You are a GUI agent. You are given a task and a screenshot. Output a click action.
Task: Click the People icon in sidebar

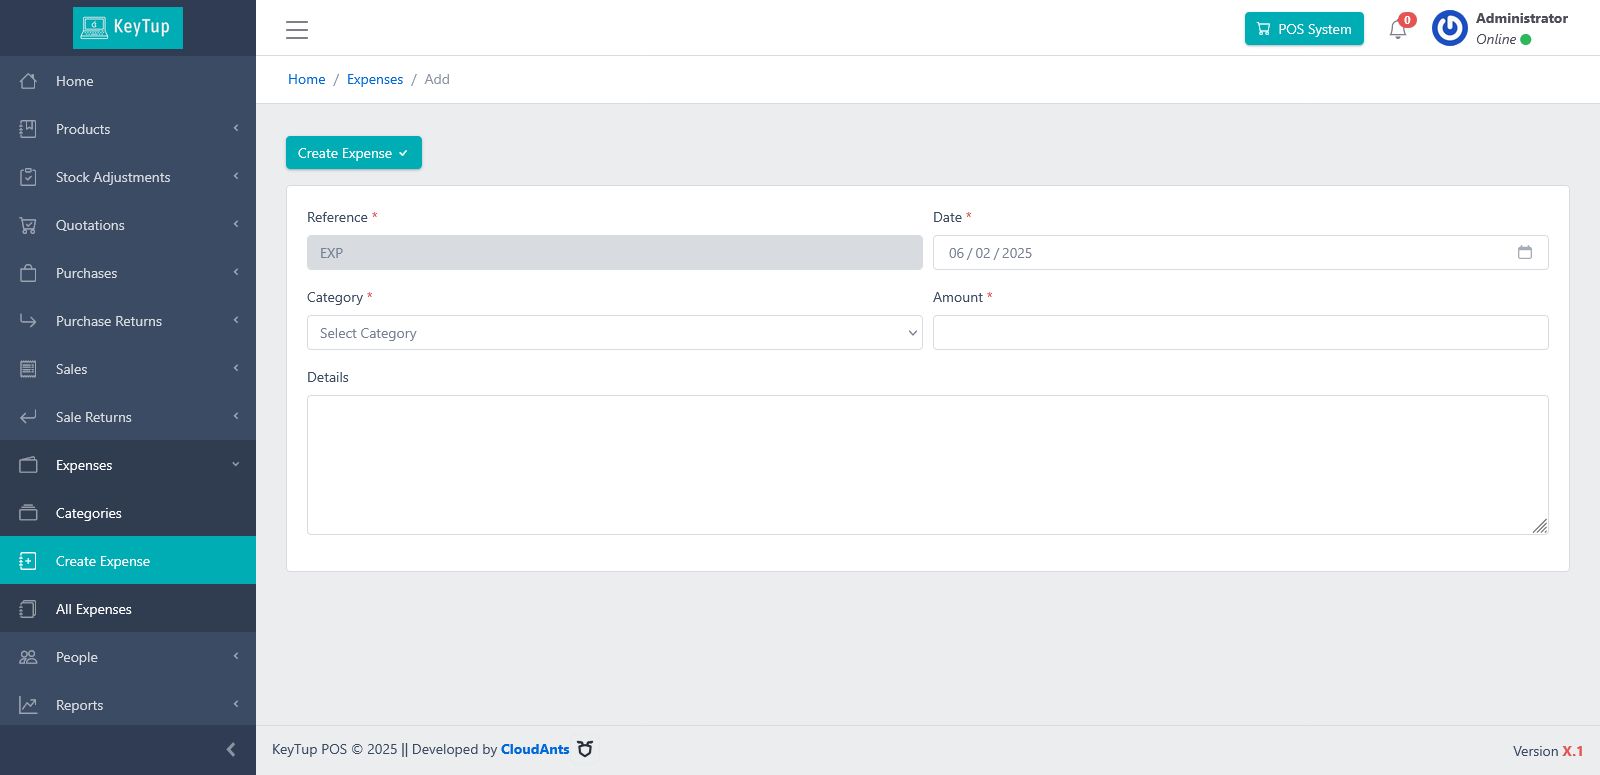pyautogui.click(x=28, y=657)
